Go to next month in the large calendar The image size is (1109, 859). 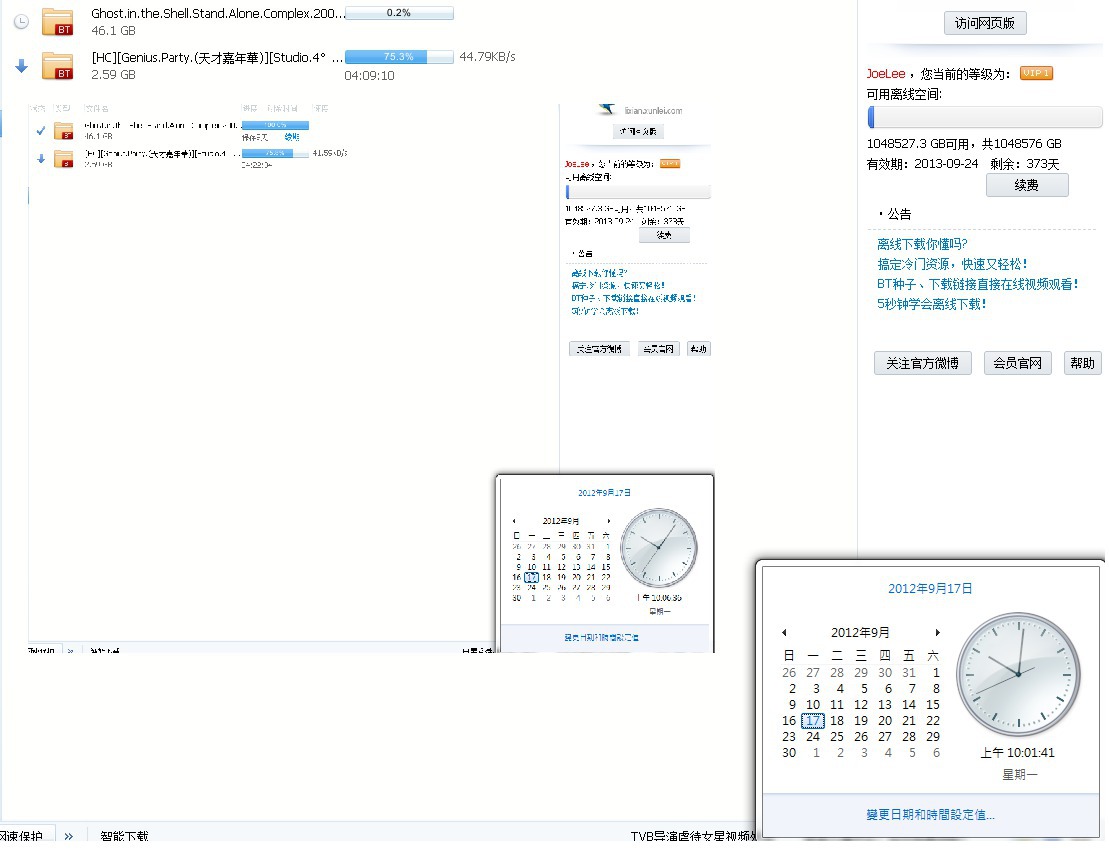(937, 632)
